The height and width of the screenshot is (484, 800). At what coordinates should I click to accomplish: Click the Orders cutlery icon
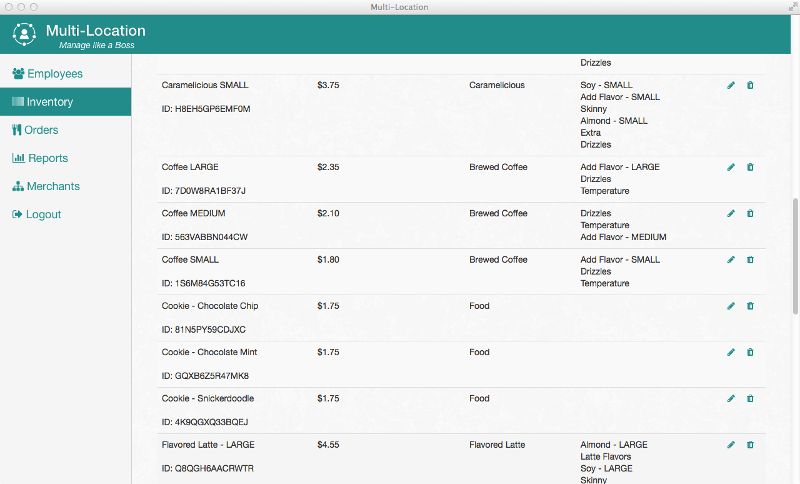17,130
